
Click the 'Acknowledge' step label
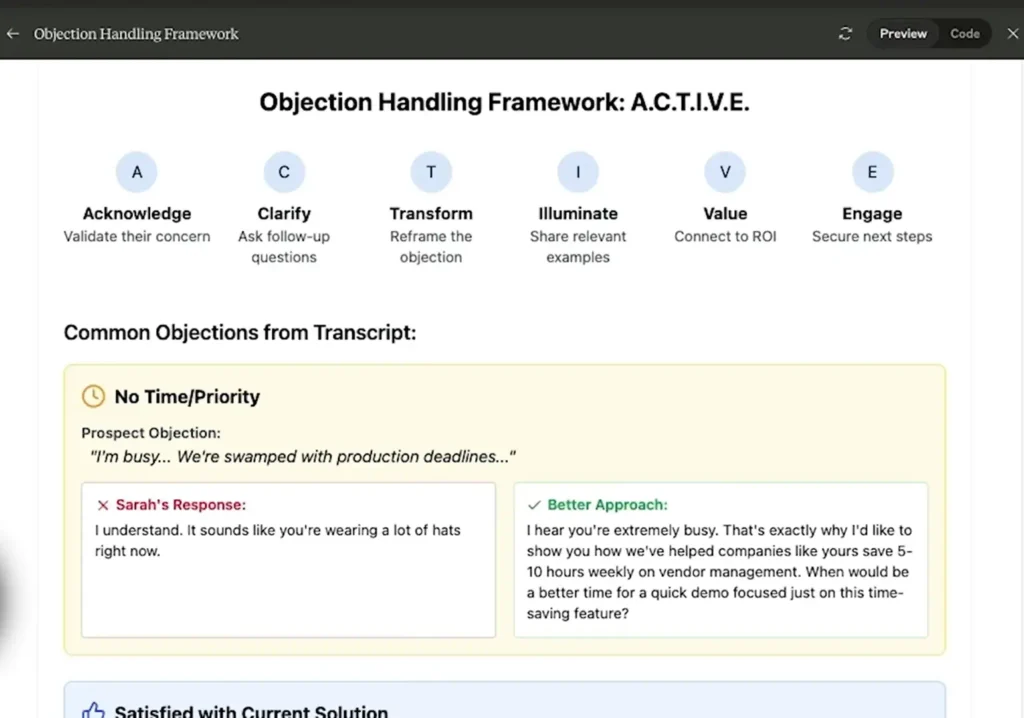click(136, 214)
